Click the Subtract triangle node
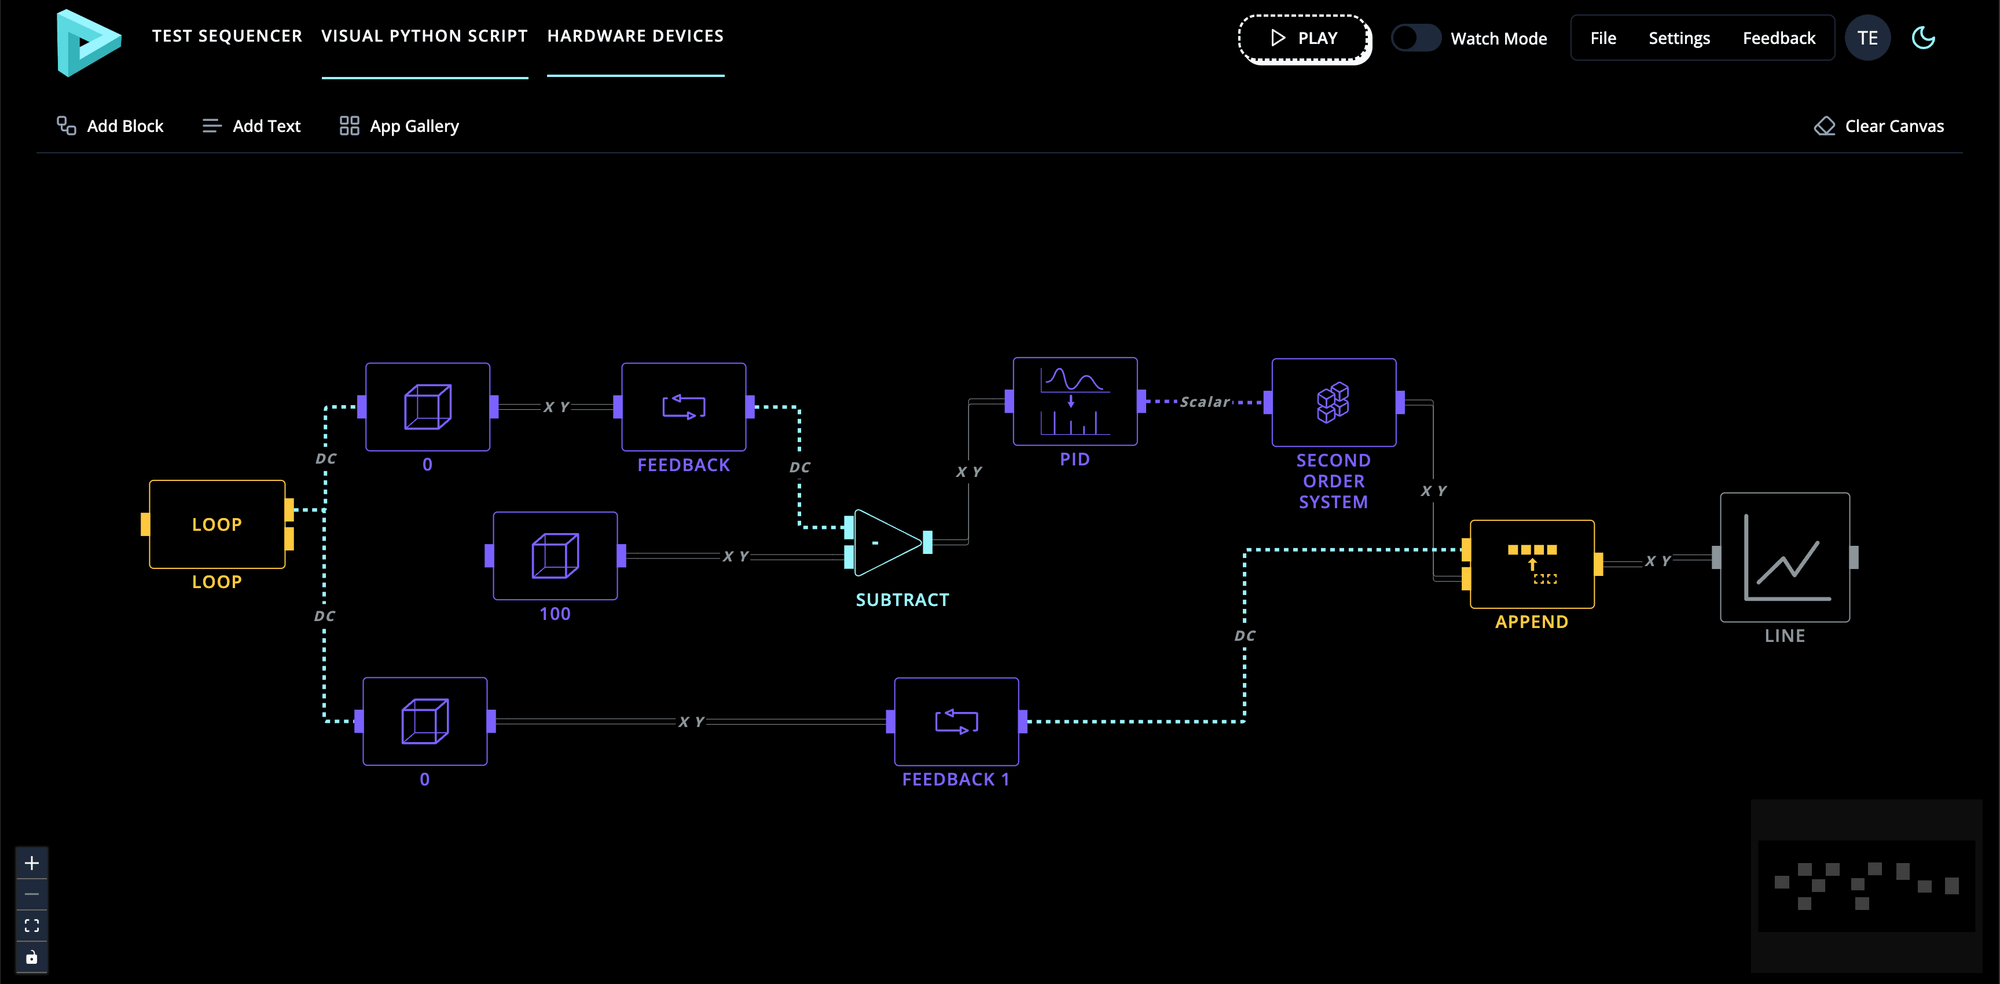This screenshot has width=2000, height=984. [885, 543]
